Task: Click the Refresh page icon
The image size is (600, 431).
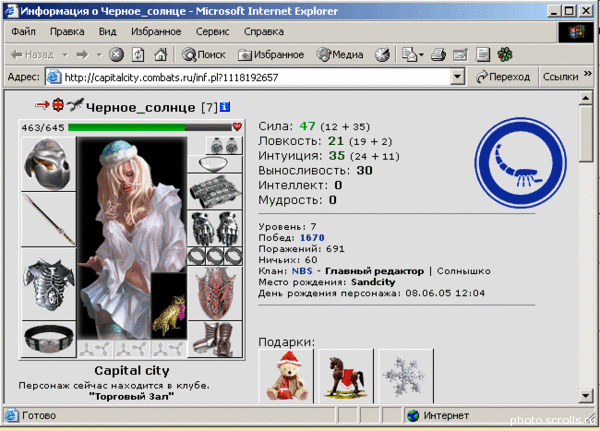Action: coord(138,55)
